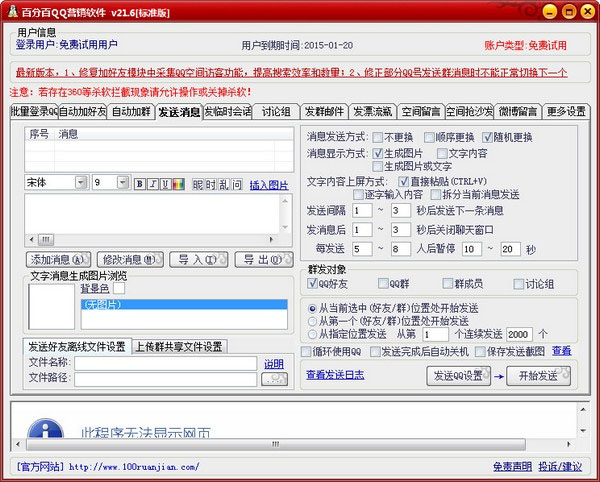Screen dimensions: 600x482
Task: Click the 发送QQ设置 dropdown button
Action: (x=461, y=376)
